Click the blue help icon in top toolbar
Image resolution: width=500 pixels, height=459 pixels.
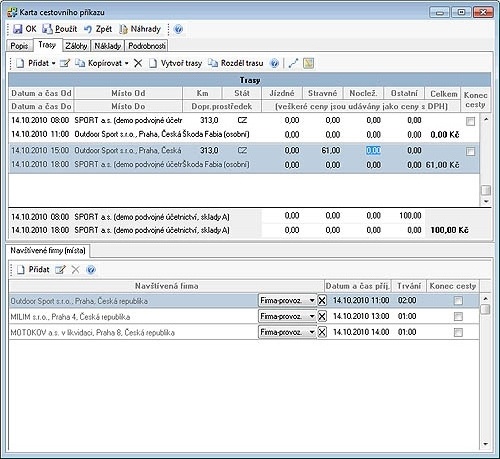[x=178, y=29]
